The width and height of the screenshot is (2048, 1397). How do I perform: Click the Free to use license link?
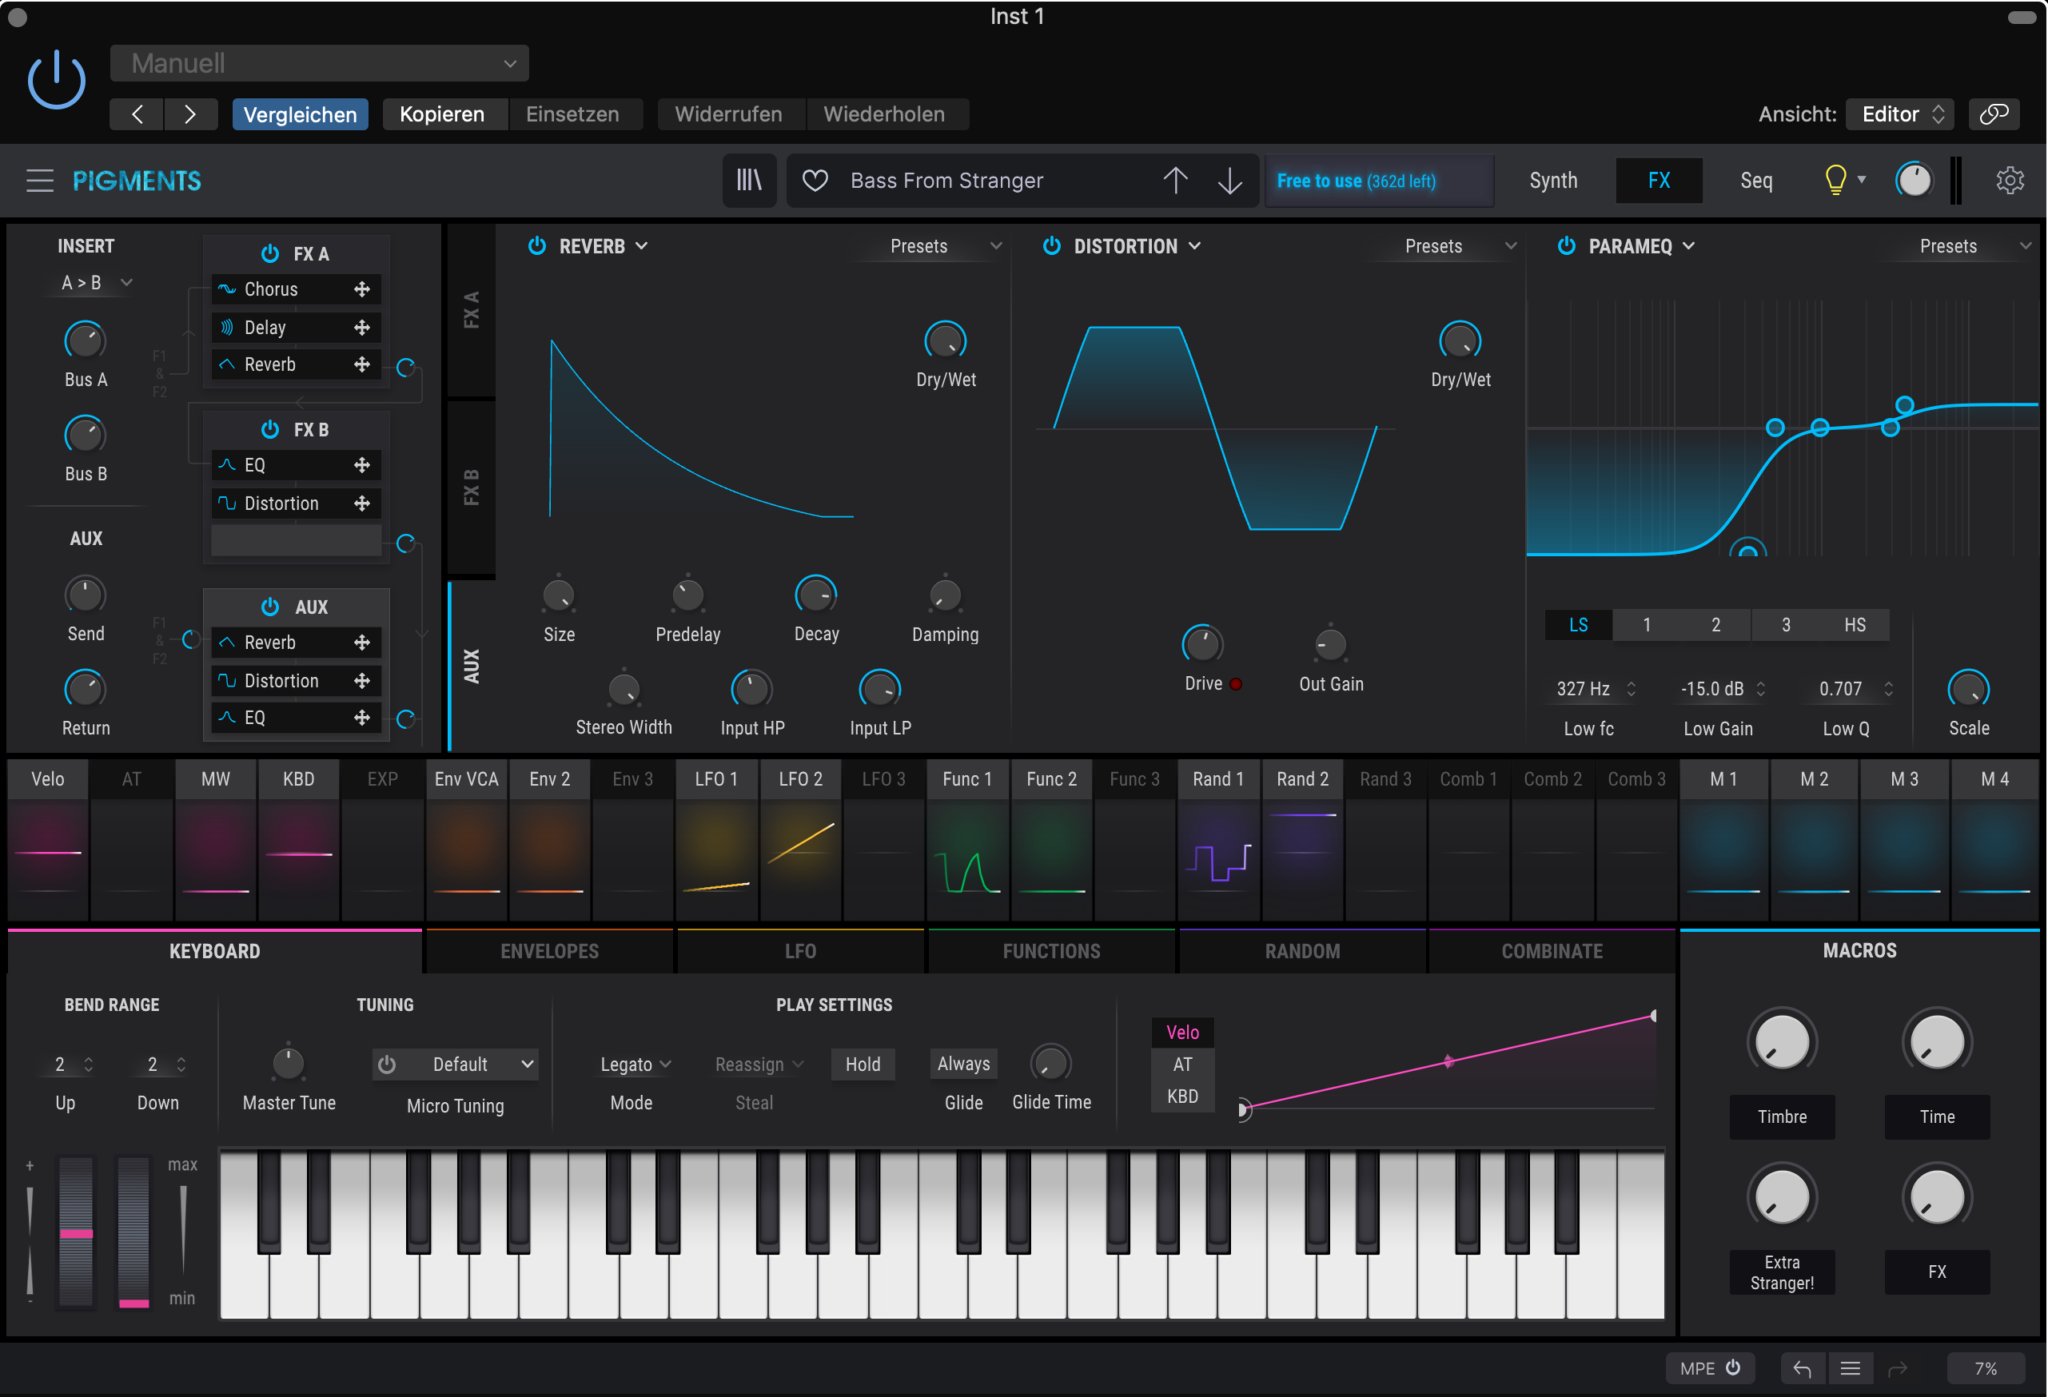tap(1356, 181)
